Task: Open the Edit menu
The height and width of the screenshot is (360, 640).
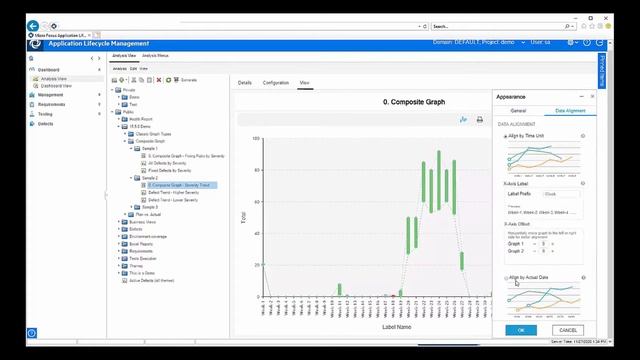Action: coord(133,69)
